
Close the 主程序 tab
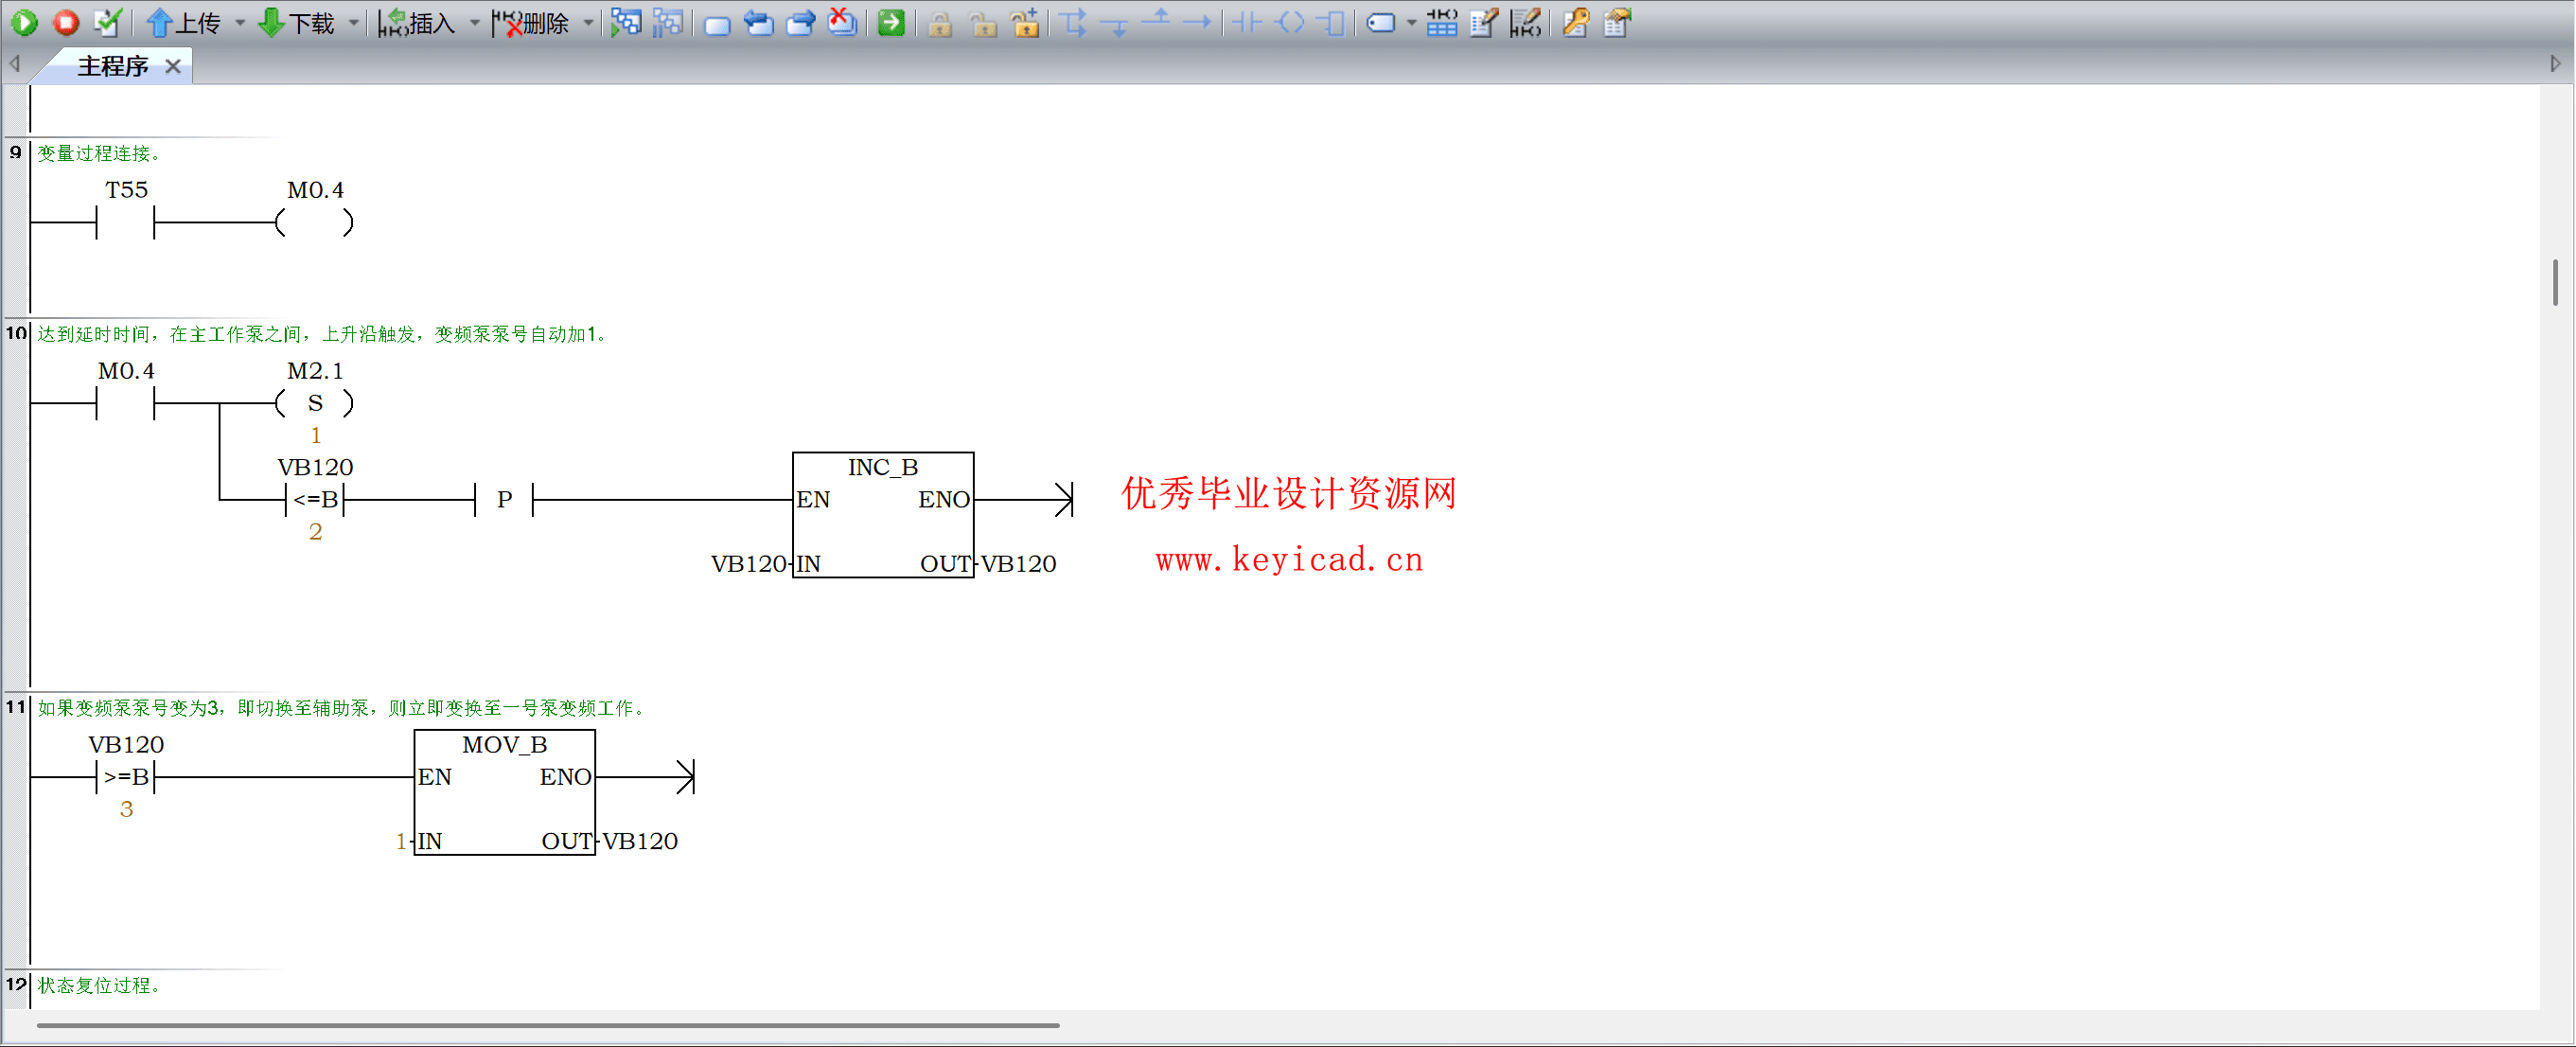click(173, 66)
